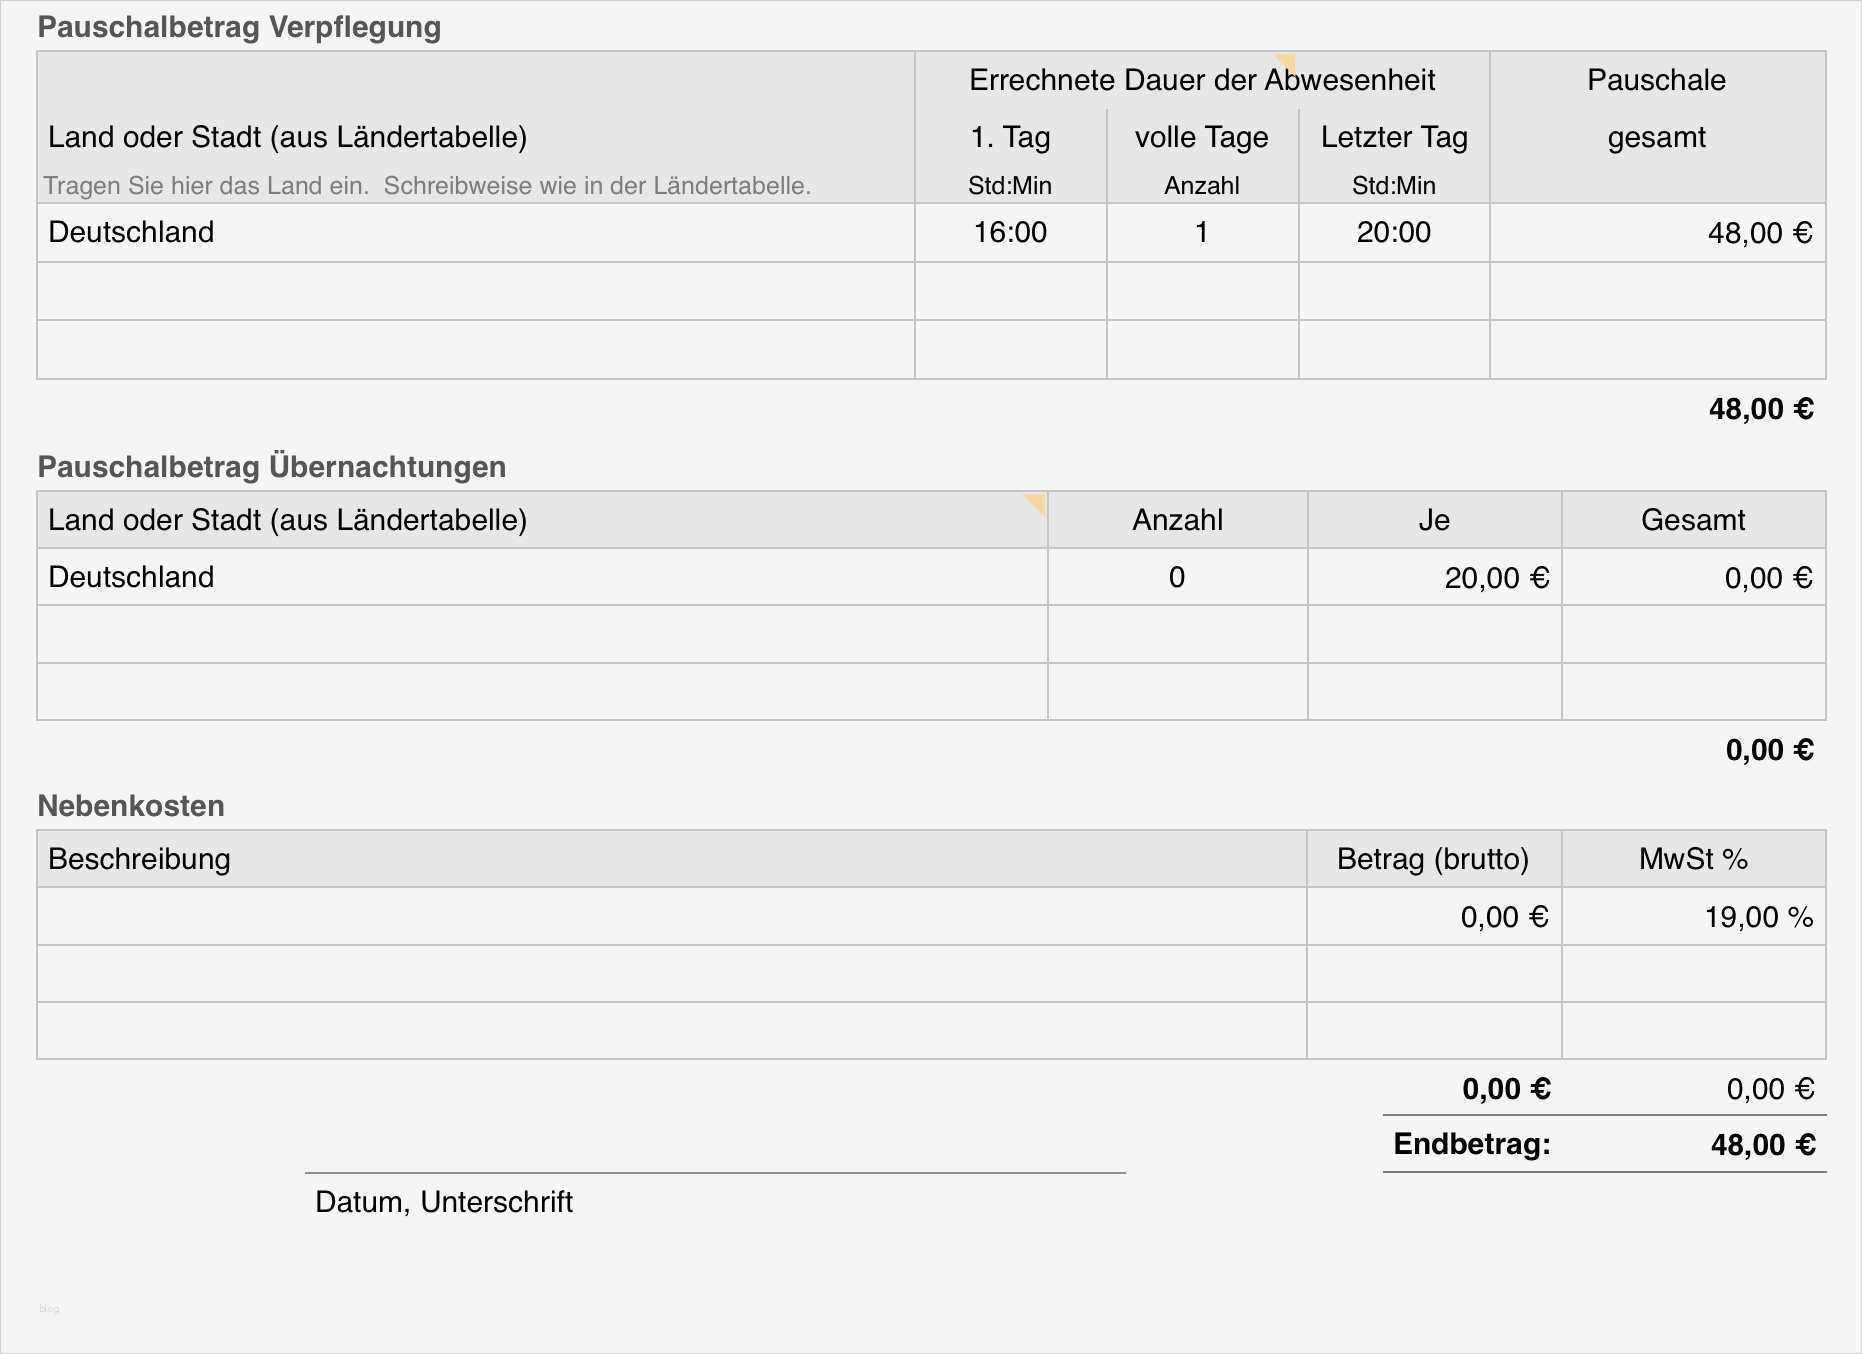Image resolution: width=1862 pixels, height=1354 pixels.
Task: Click the Beschreibung column header
Action: pos(671,859)
